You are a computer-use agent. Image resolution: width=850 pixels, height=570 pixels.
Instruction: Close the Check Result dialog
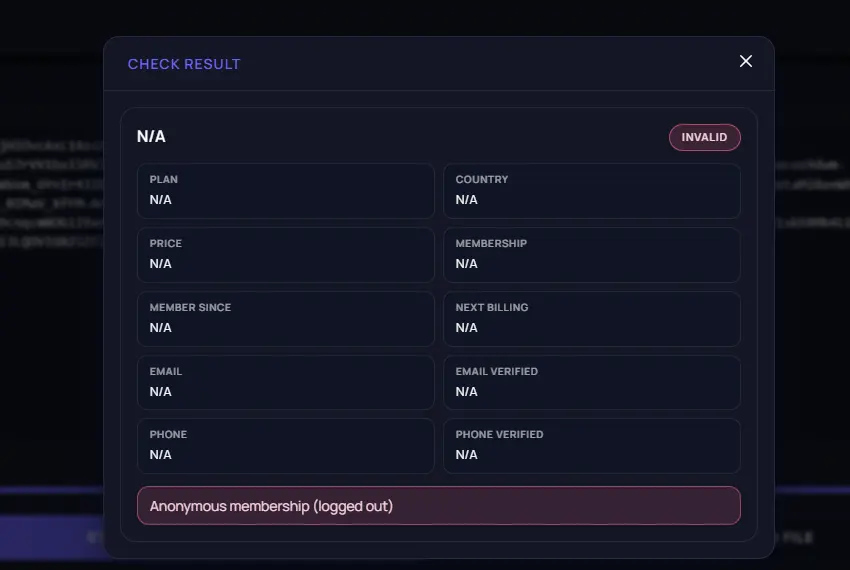pyautogui.click(x=745, y=61)
